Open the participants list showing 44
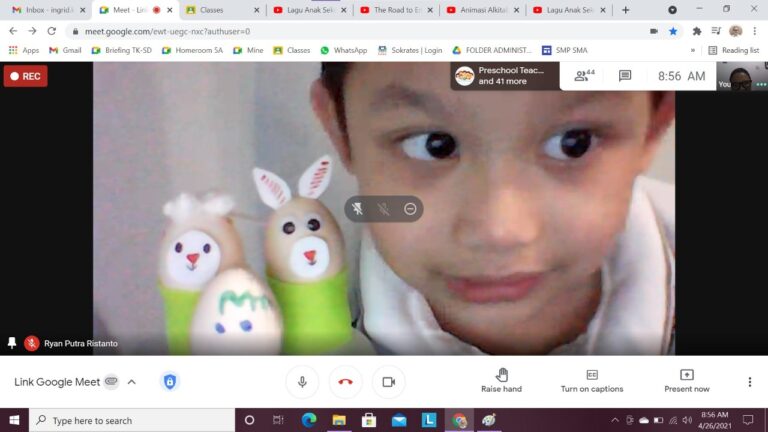Screen dimensions: 768x432 tap(583, 76)
